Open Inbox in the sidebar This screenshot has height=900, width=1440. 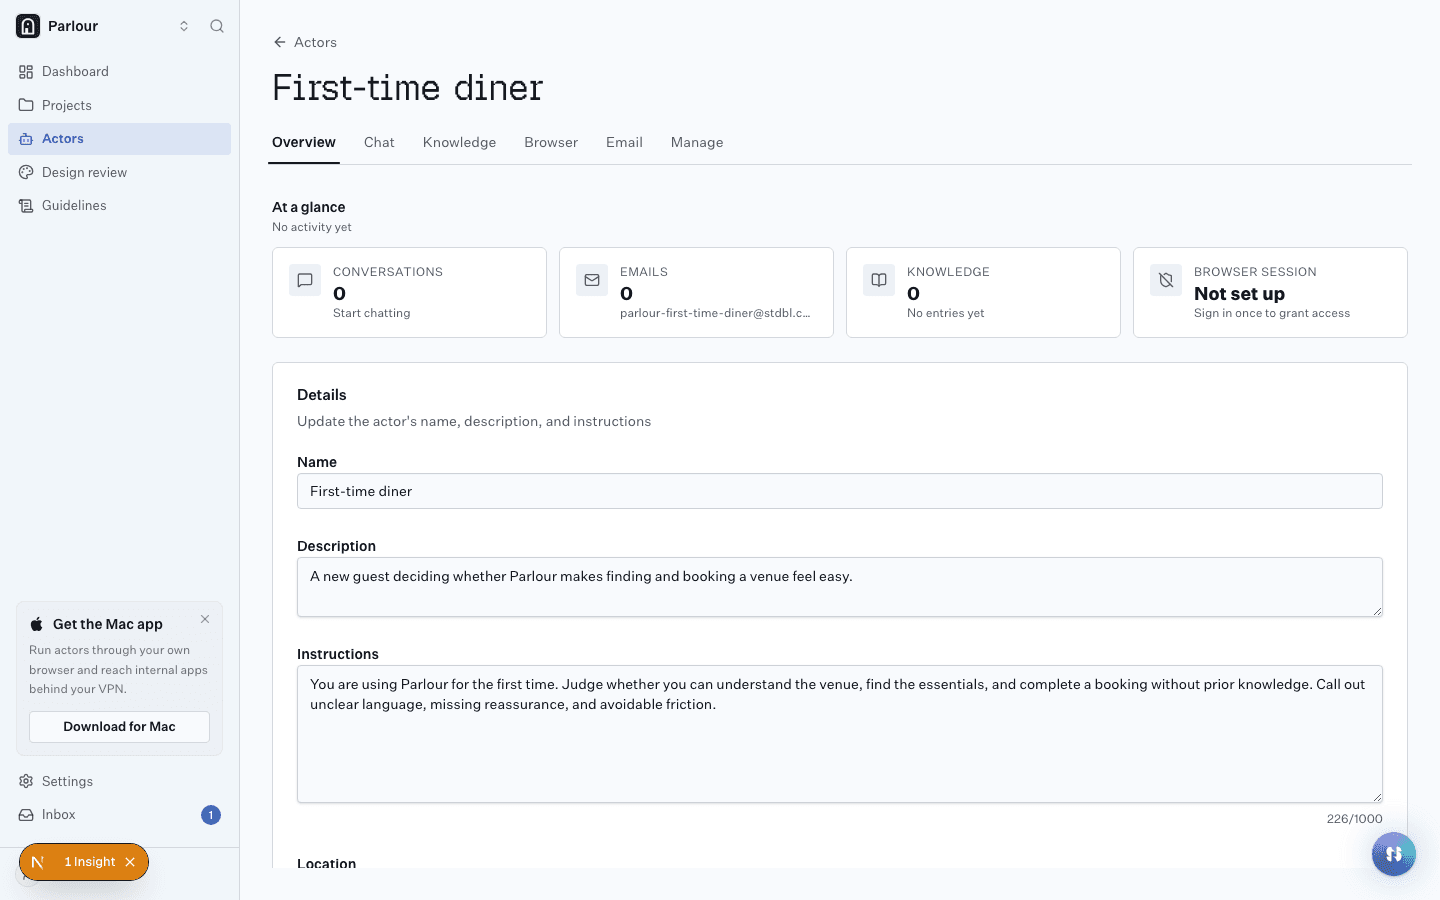(119, 815)
